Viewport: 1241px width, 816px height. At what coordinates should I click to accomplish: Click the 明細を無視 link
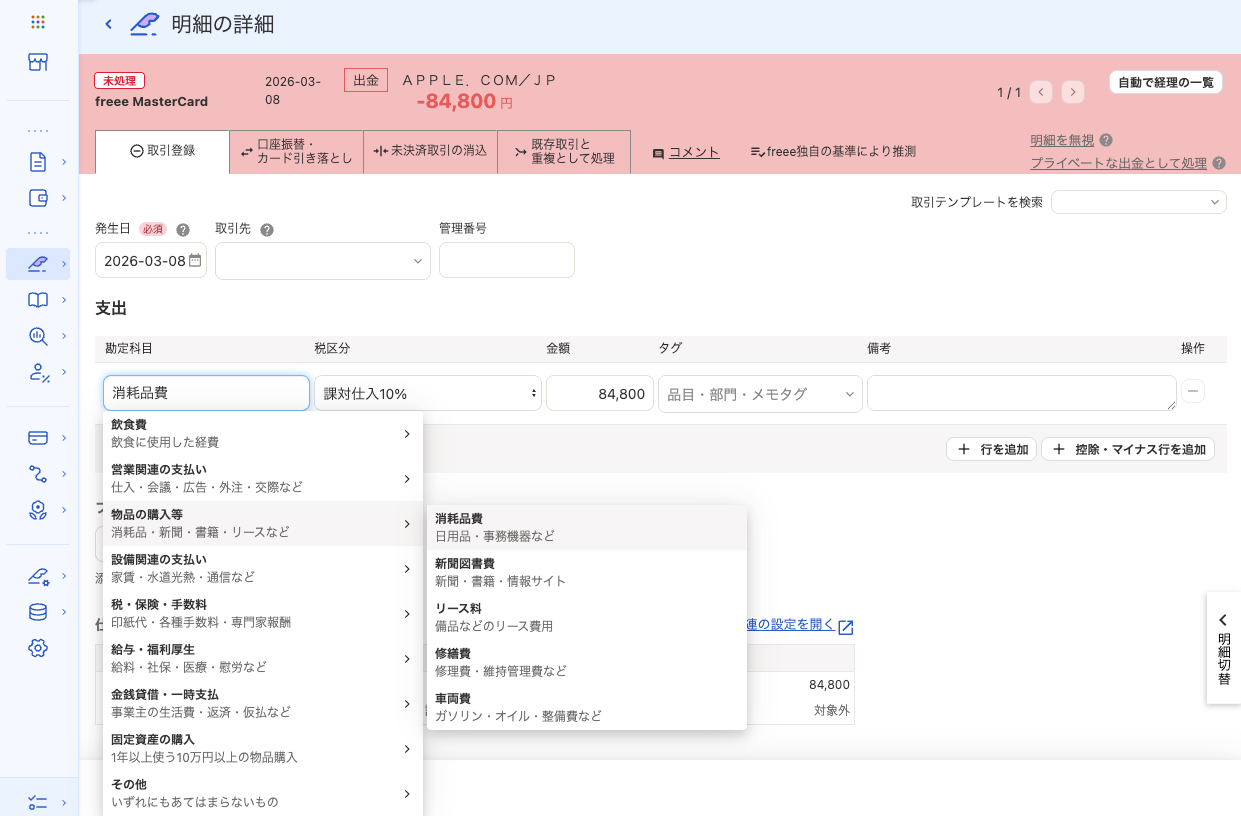coord(1062,141)
